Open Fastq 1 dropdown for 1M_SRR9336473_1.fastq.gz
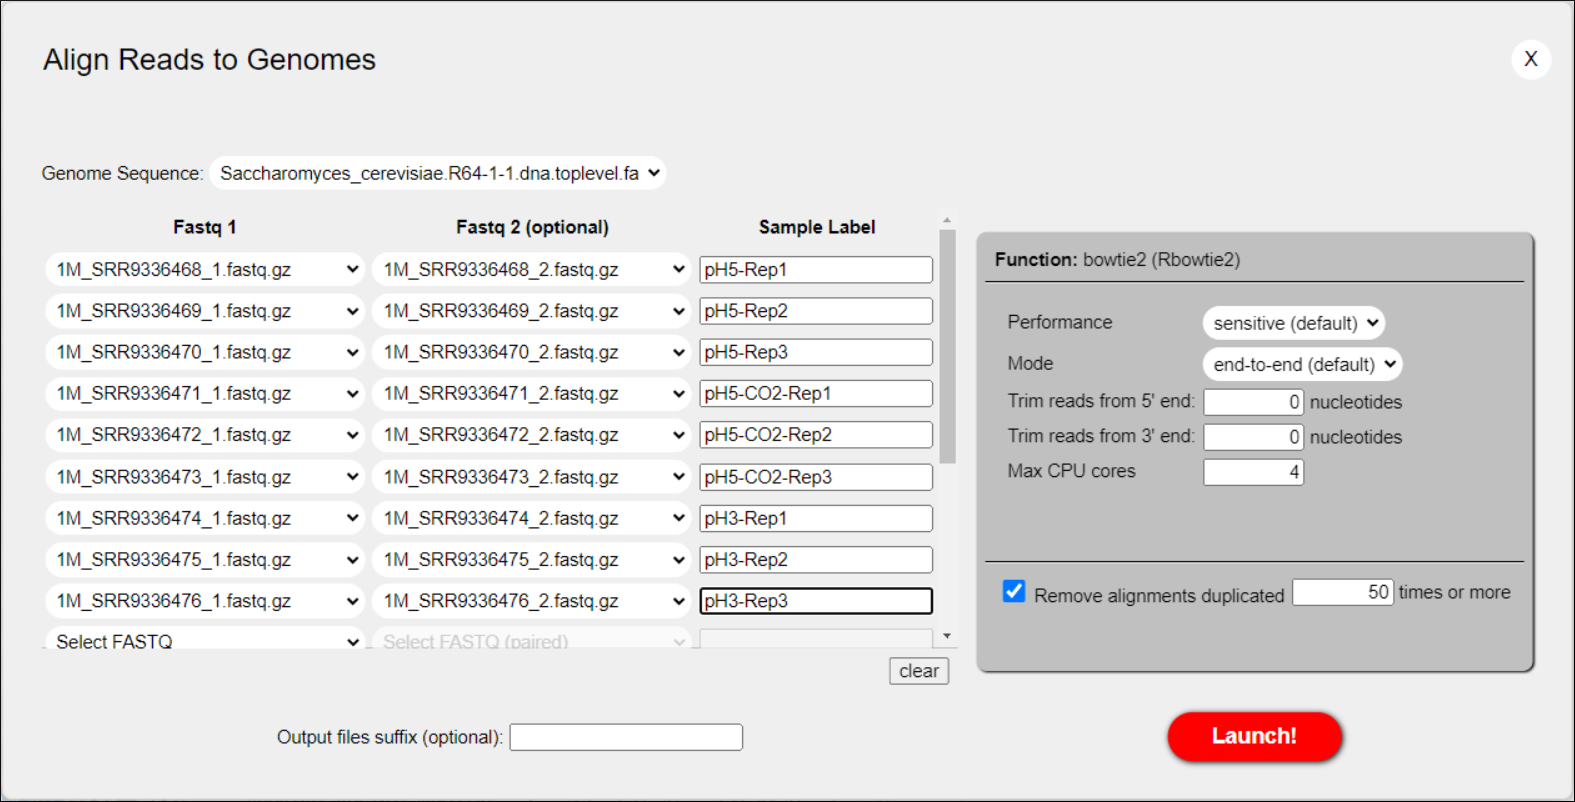 (204, 477)
